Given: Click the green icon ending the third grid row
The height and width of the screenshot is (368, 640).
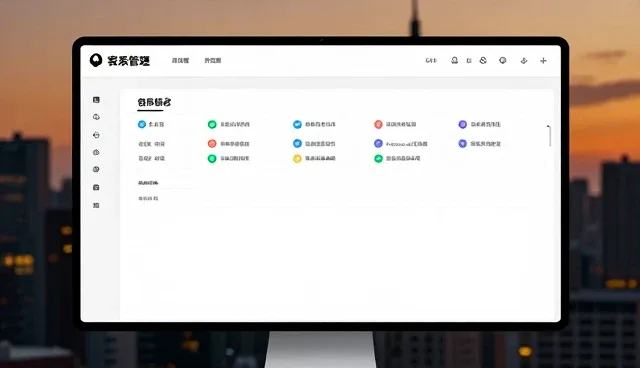Looking at the screenshot, I should (378, 159).
